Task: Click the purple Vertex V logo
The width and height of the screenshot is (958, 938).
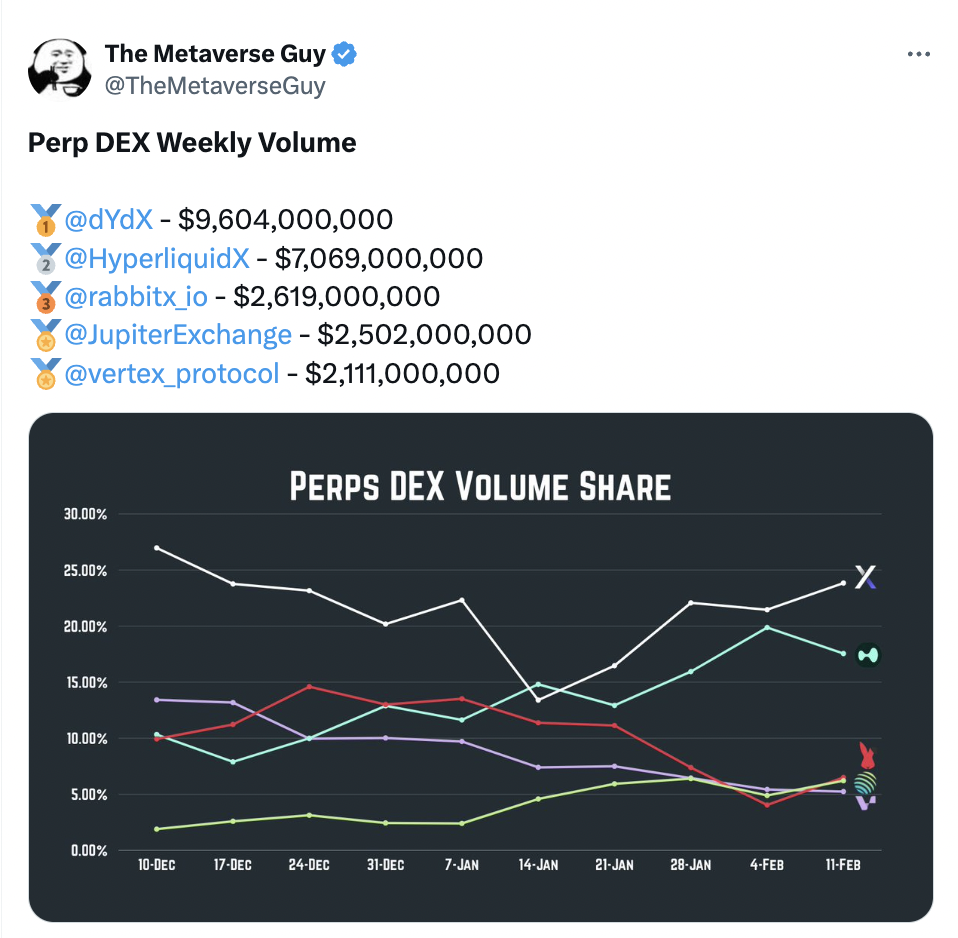Action: pos(866,803)
